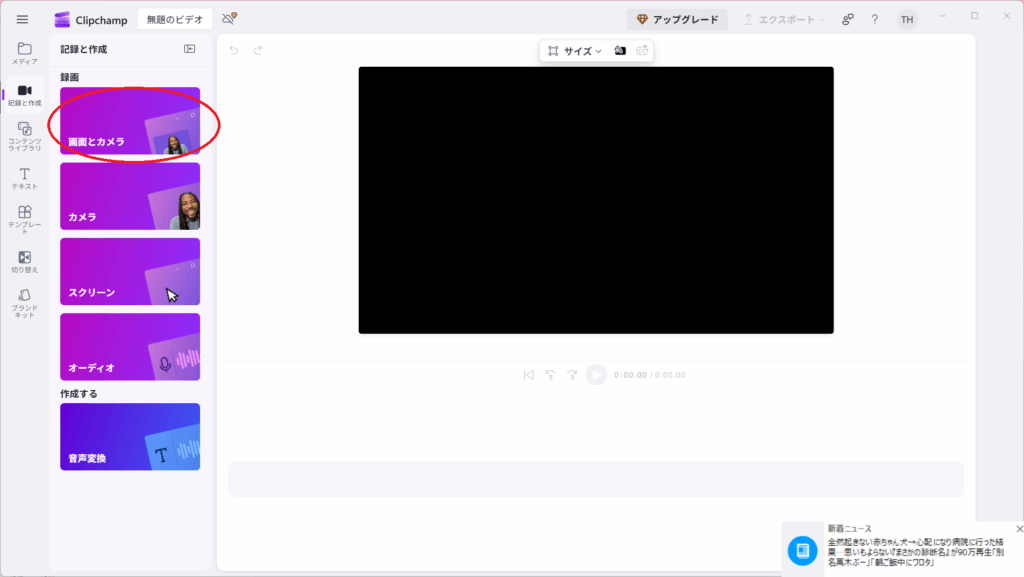Select the テキスト (Text) tool in sidebar
Viewport: 1024px width, 577px height.
24,178
